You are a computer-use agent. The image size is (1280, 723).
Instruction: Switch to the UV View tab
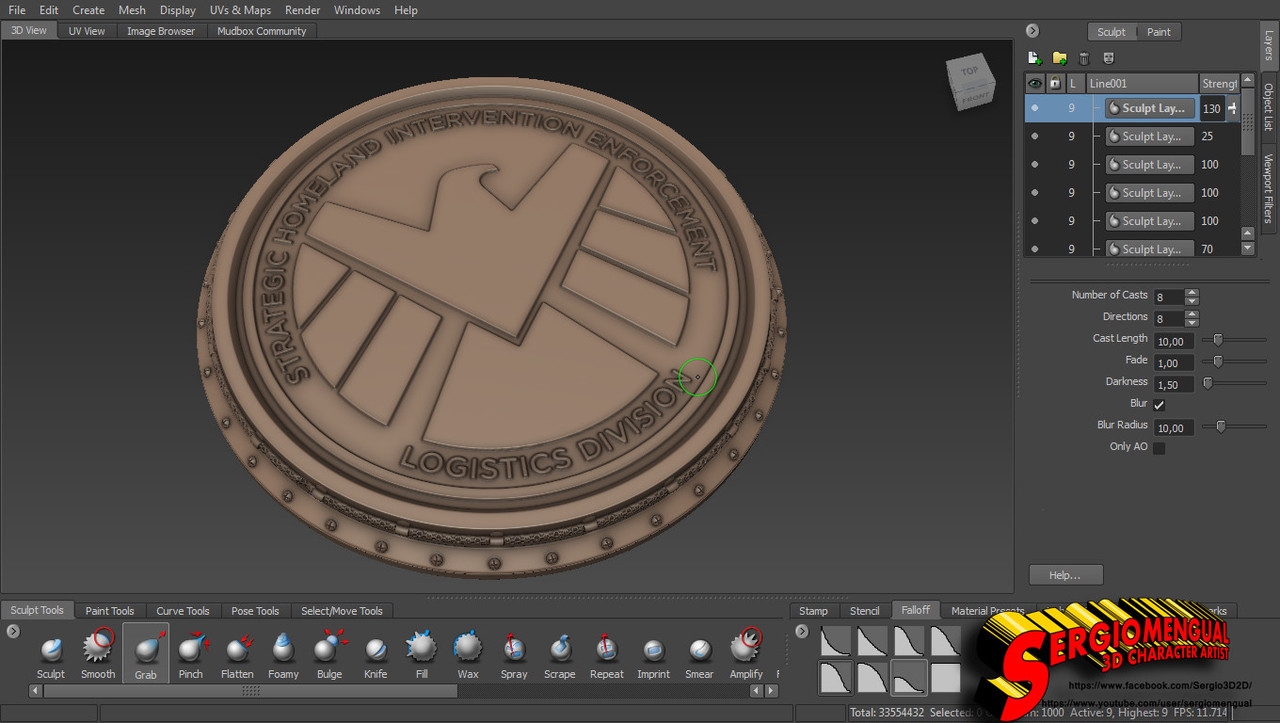click(87, 31)
